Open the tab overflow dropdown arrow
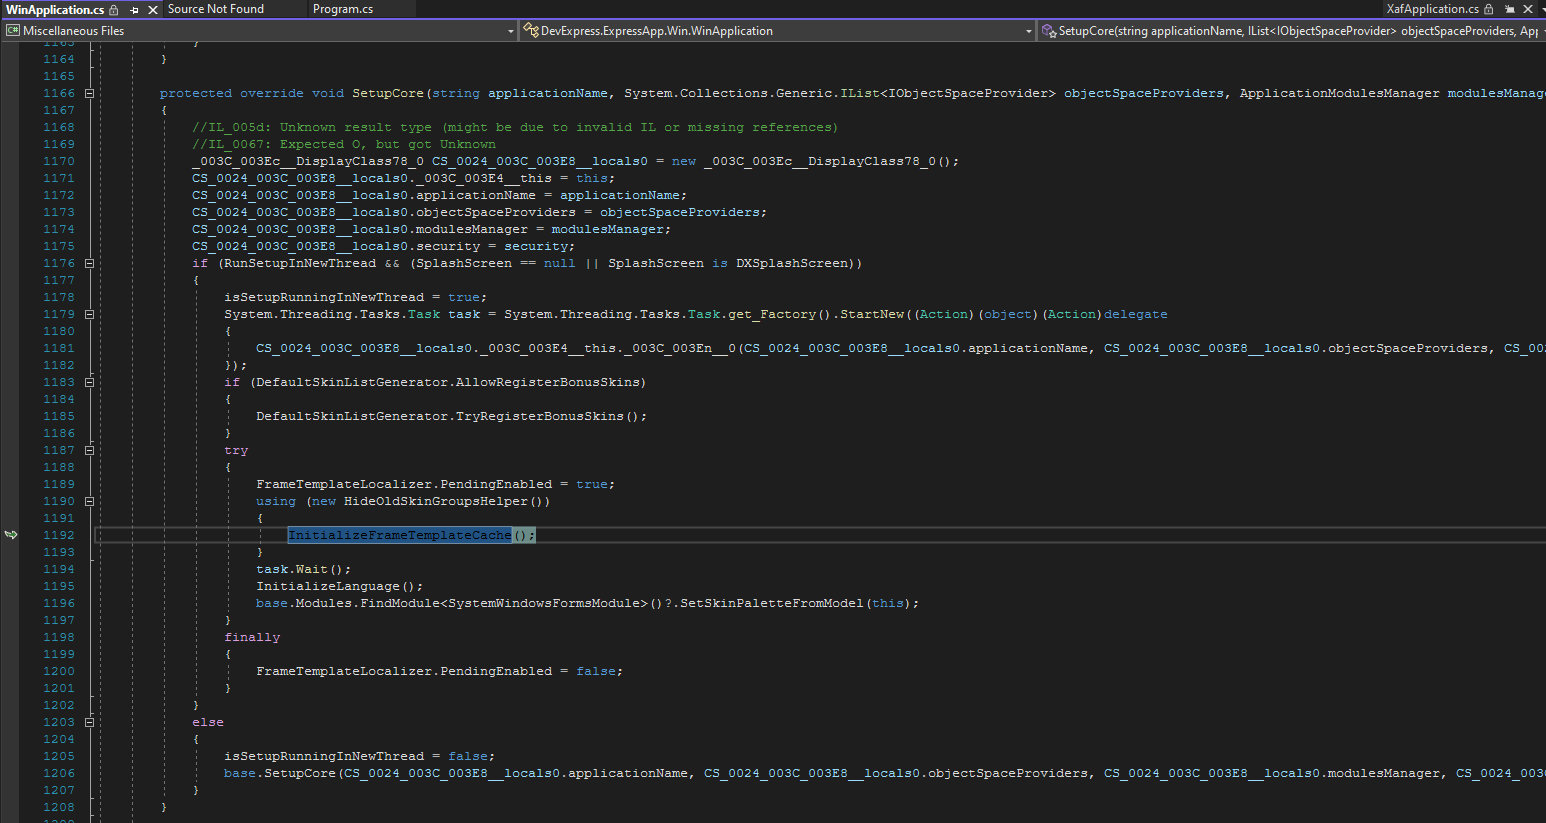 pyautogui.click(x=1543, y=9)
